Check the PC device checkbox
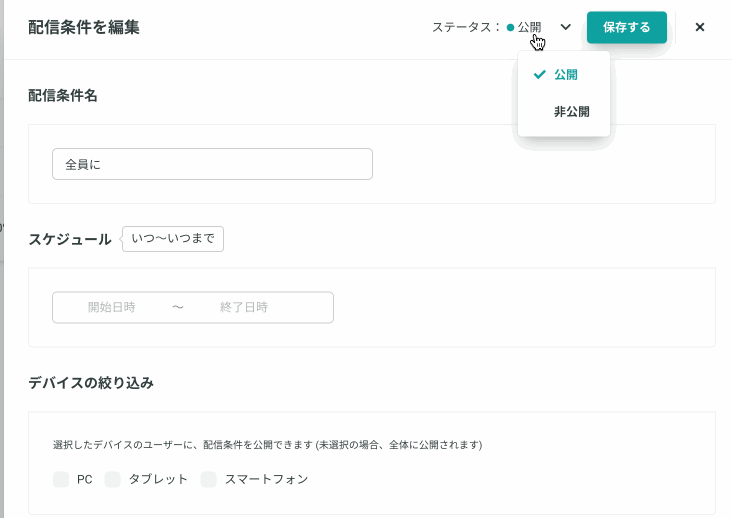The width and height of the screenshot is (732, 518). [61, 479]
